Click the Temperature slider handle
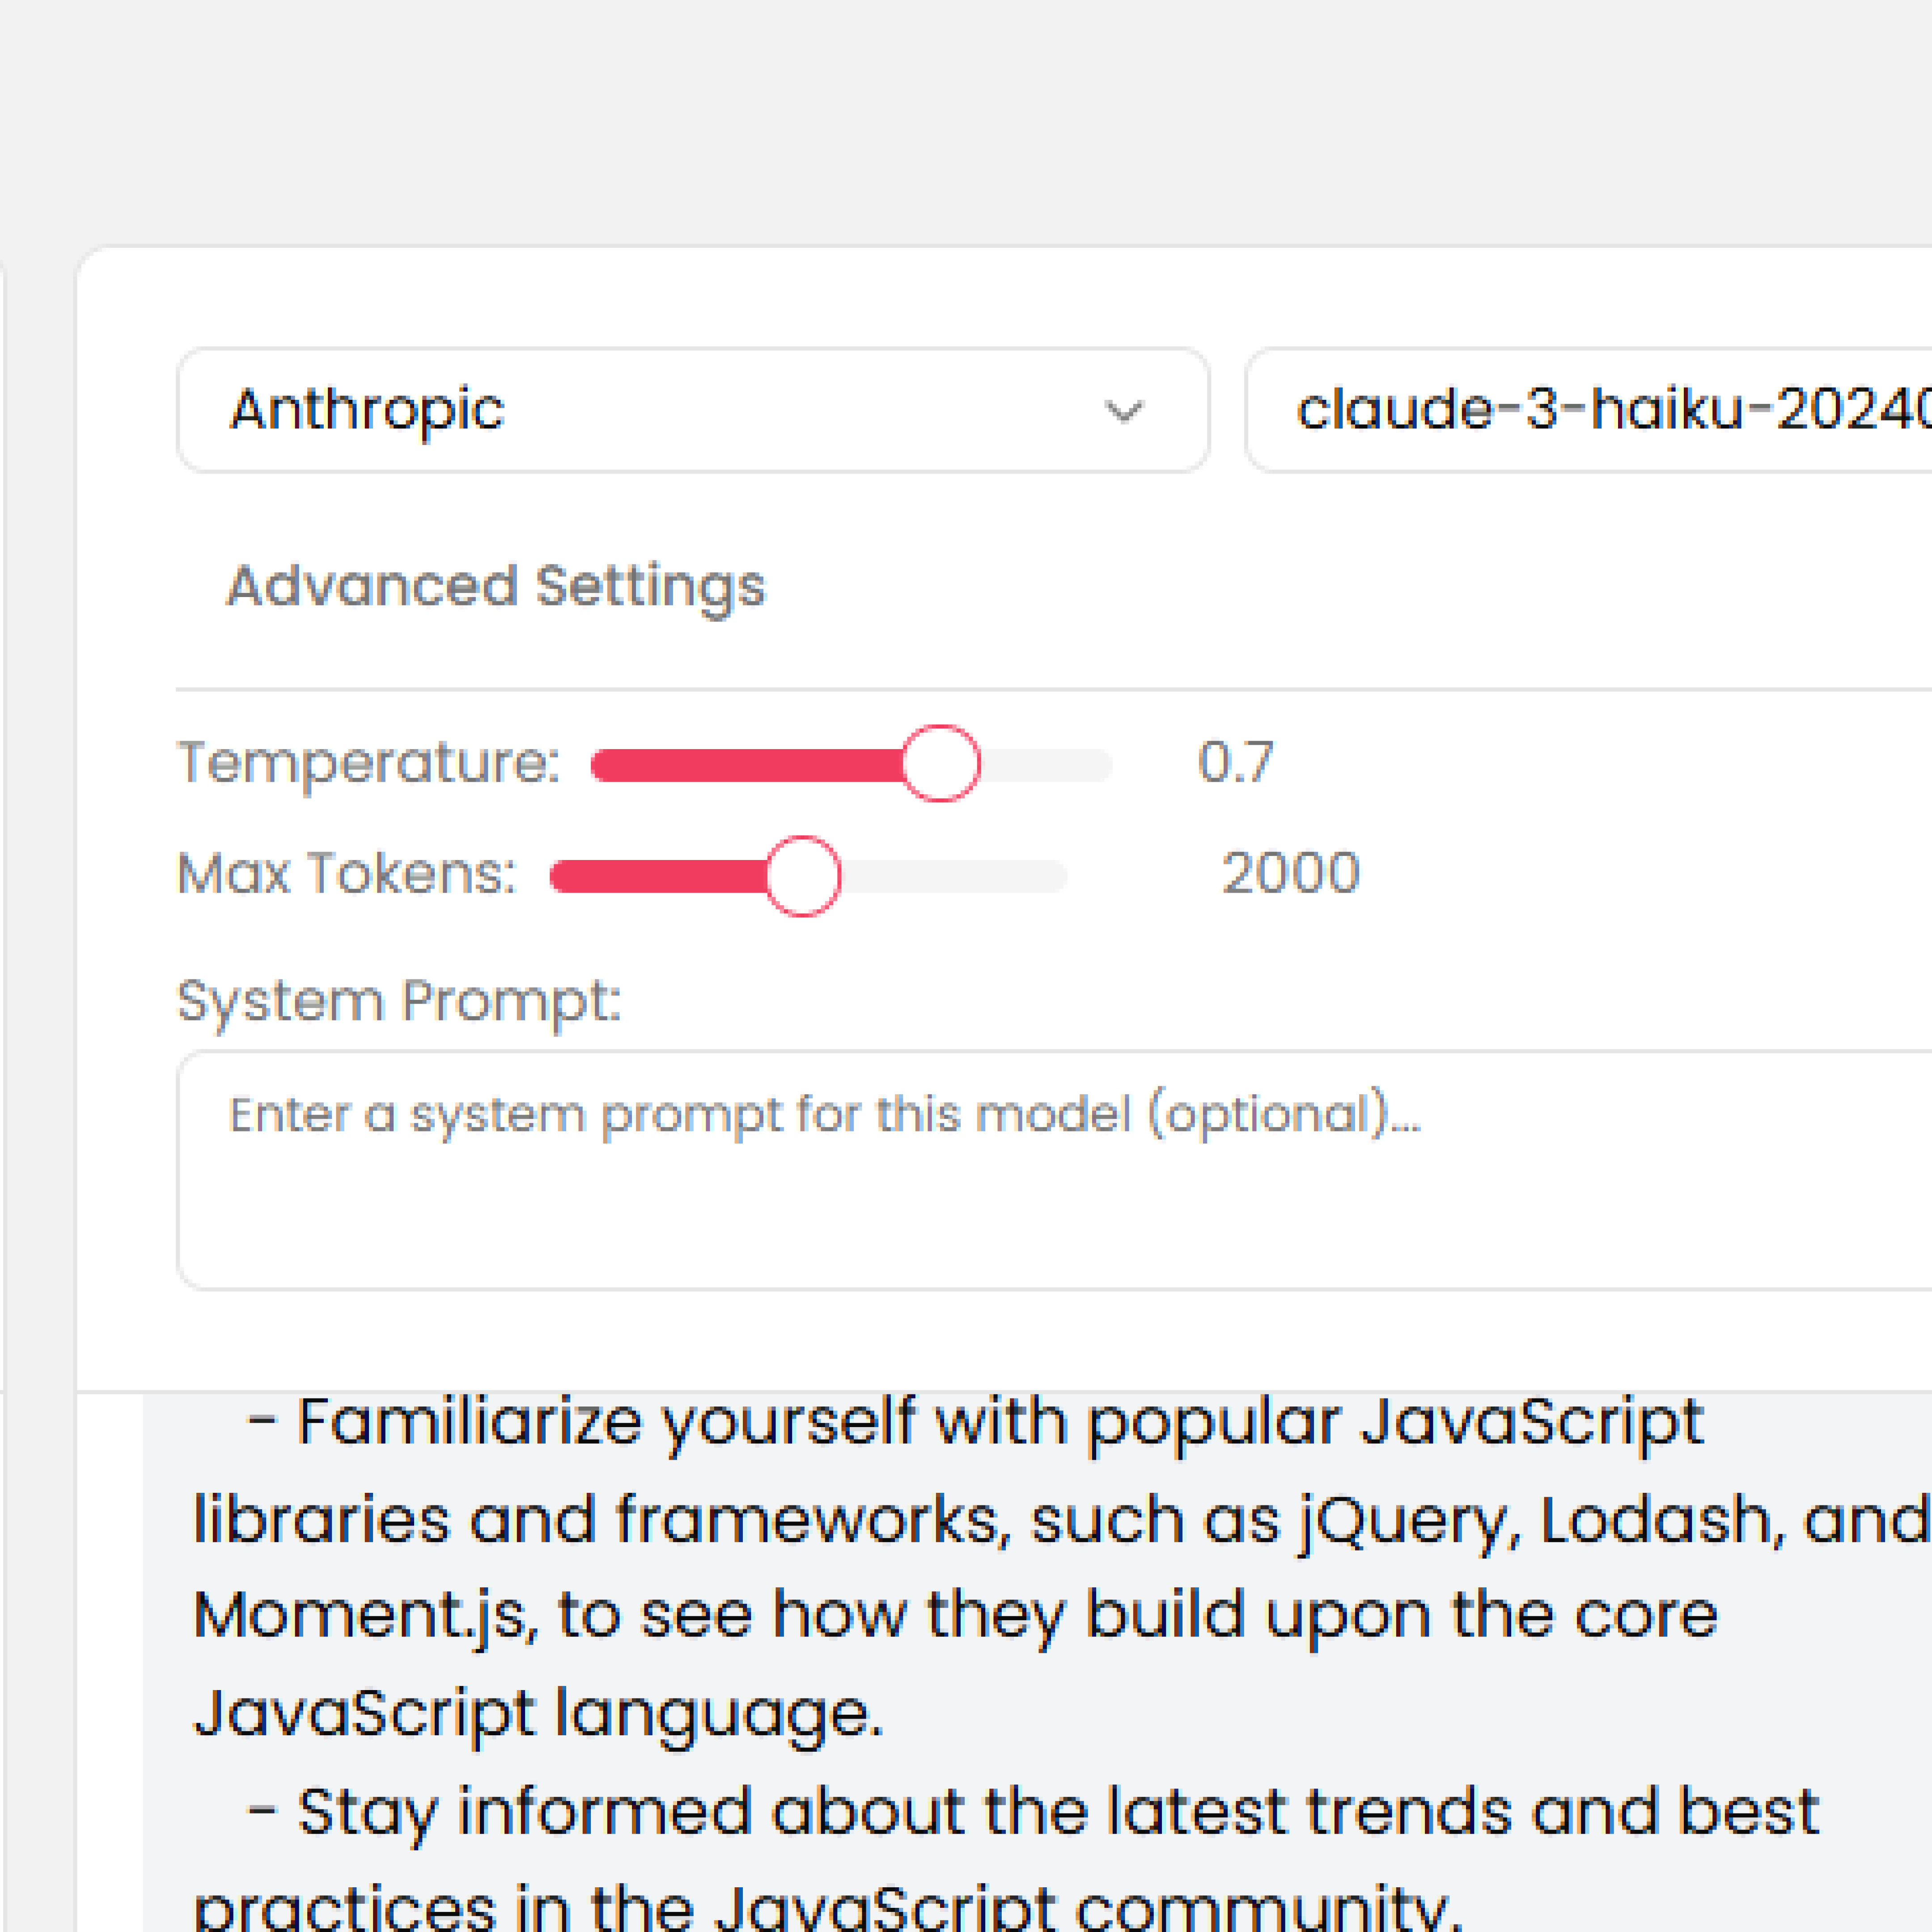 click(940, 764)
